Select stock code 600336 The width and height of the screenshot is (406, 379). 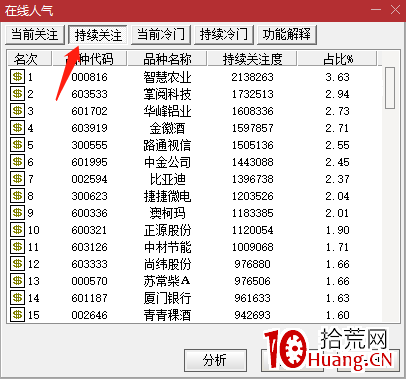pyautogui.click(x=89, y=213)
